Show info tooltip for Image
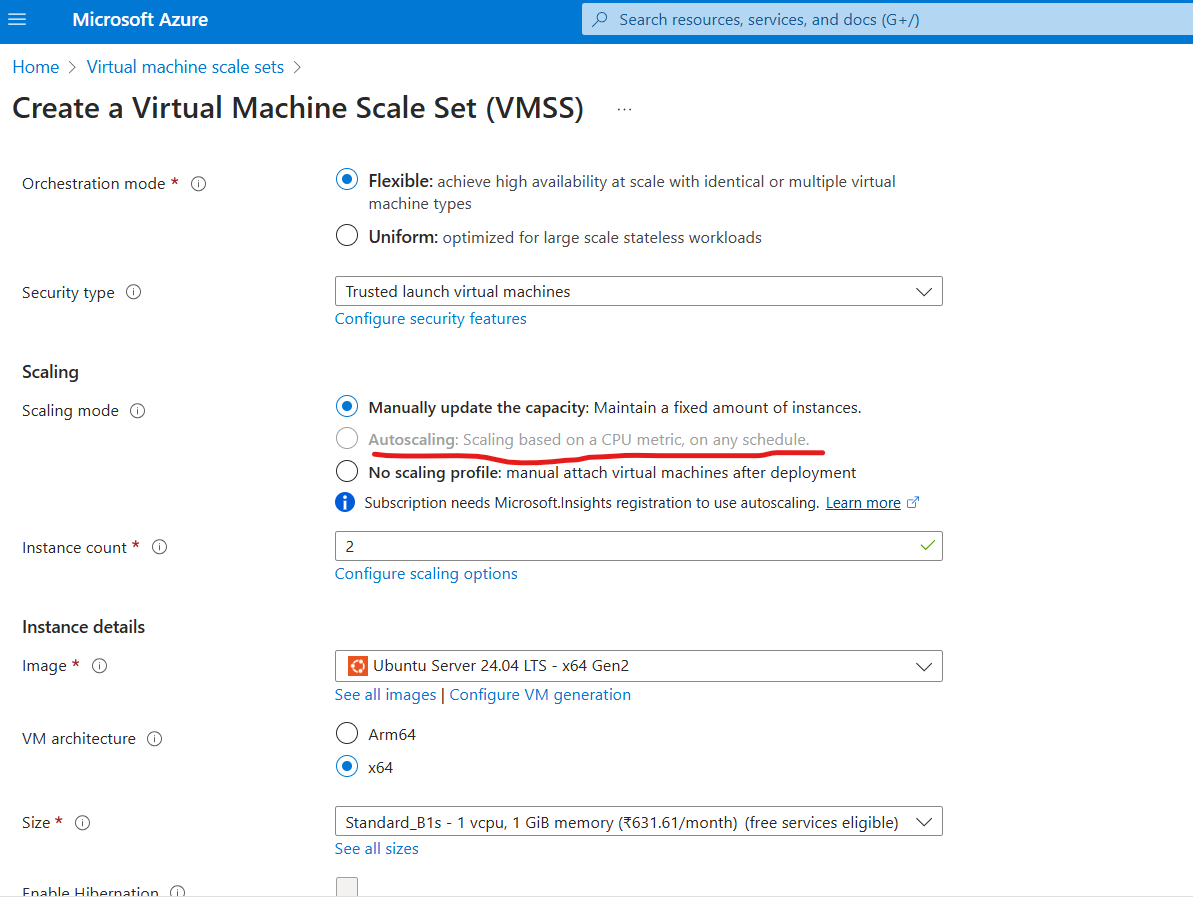This screenshot has height=905, width=1193. click(x=100, y=666)
